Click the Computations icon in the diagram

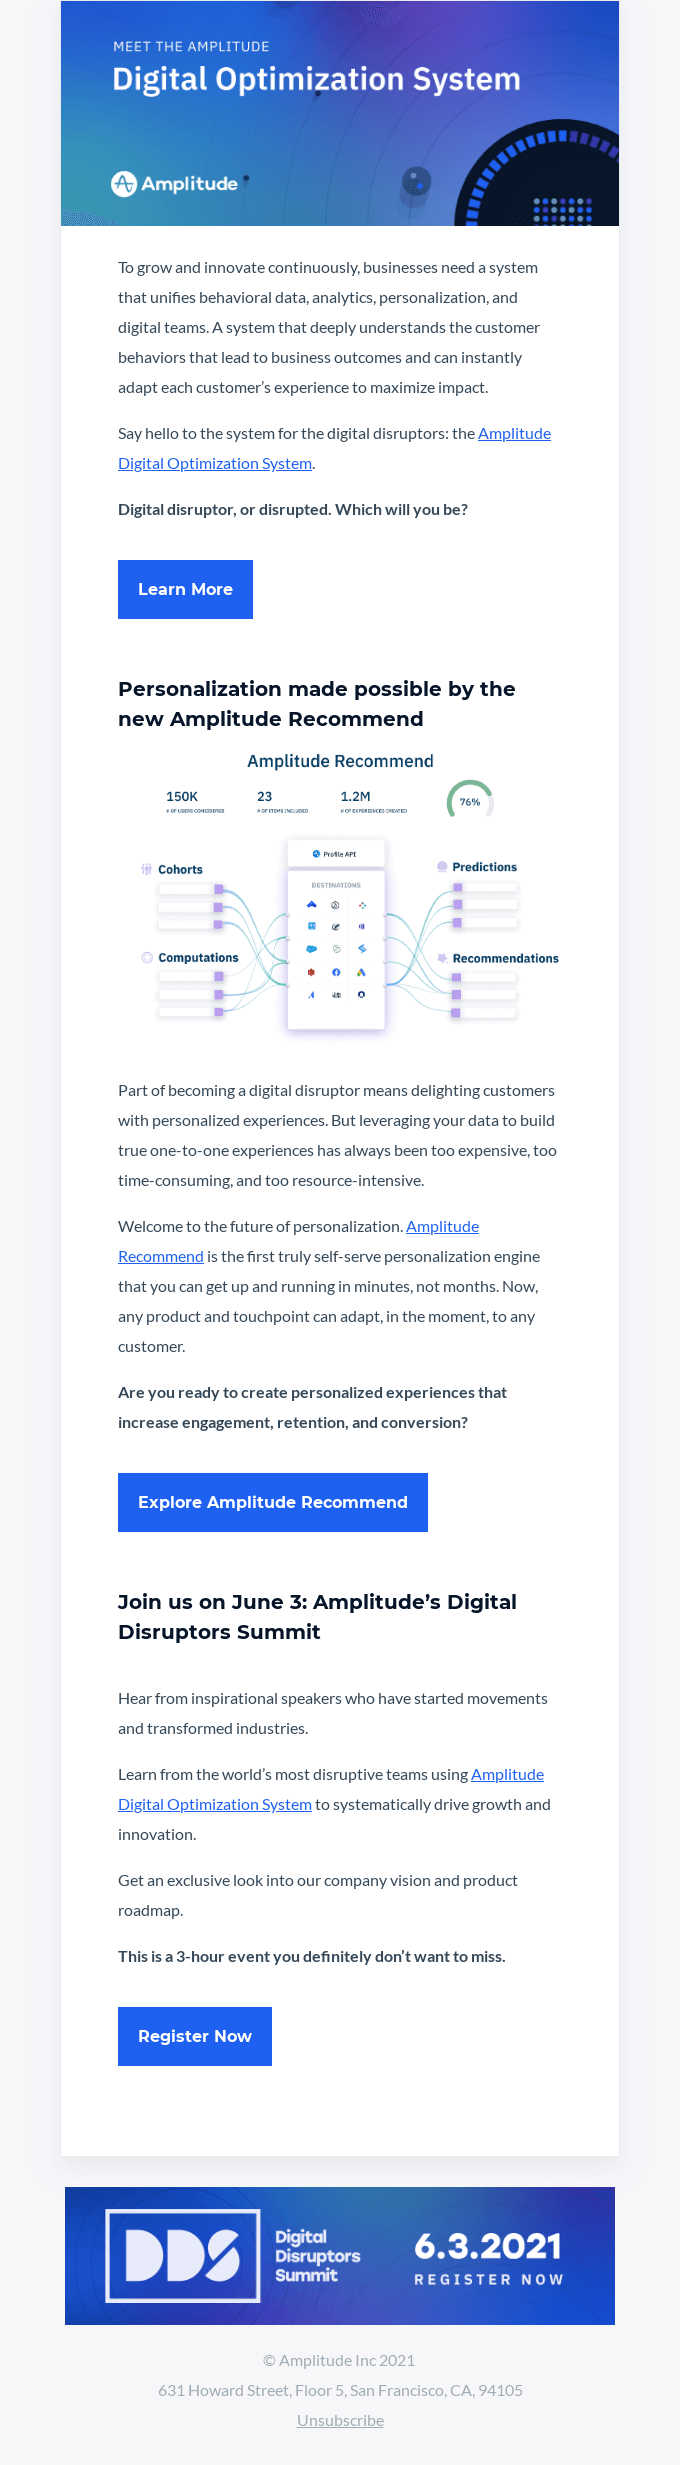(147, 957)
